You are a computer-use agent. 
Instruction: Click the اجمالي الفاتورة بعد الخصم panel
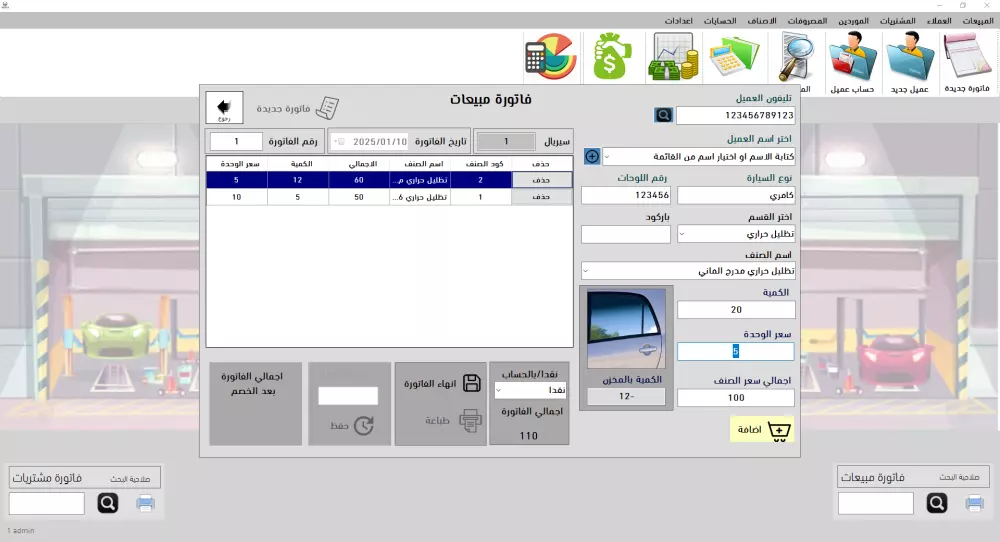point(255,404)
